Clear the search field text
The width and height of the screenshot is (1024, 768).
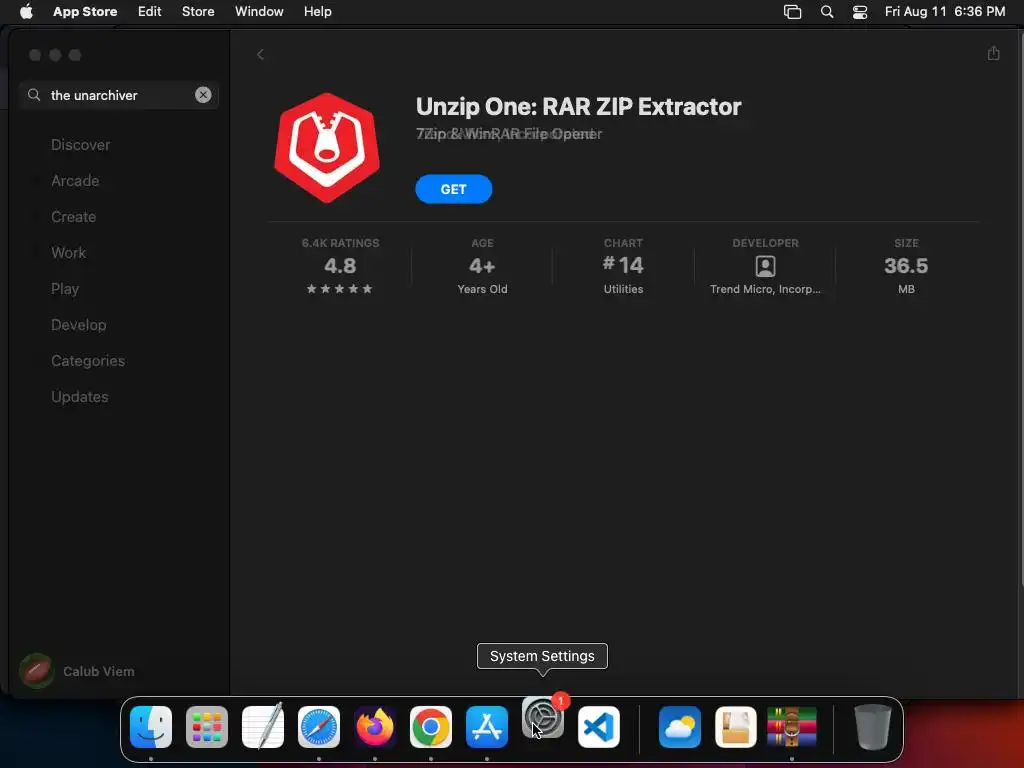coord(203,95)
